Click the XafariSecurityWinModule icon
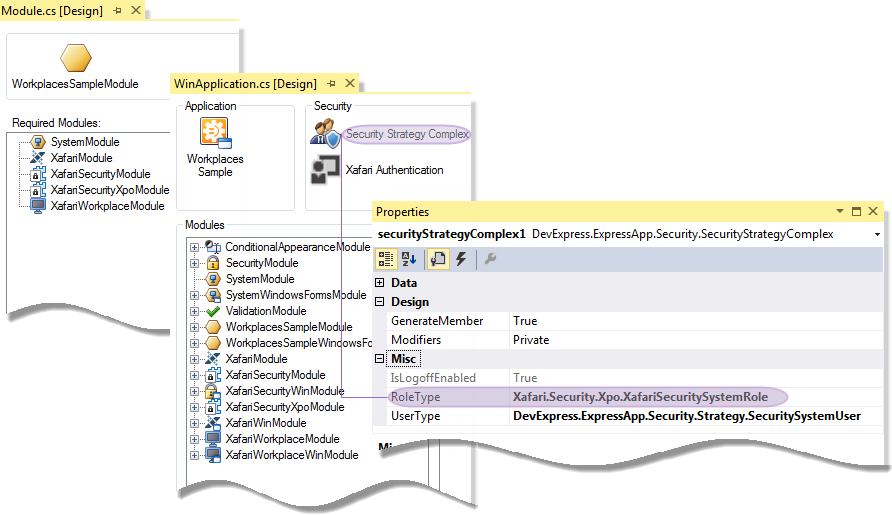Viewport: 892px width, 515px height. [x=213, y=391]
